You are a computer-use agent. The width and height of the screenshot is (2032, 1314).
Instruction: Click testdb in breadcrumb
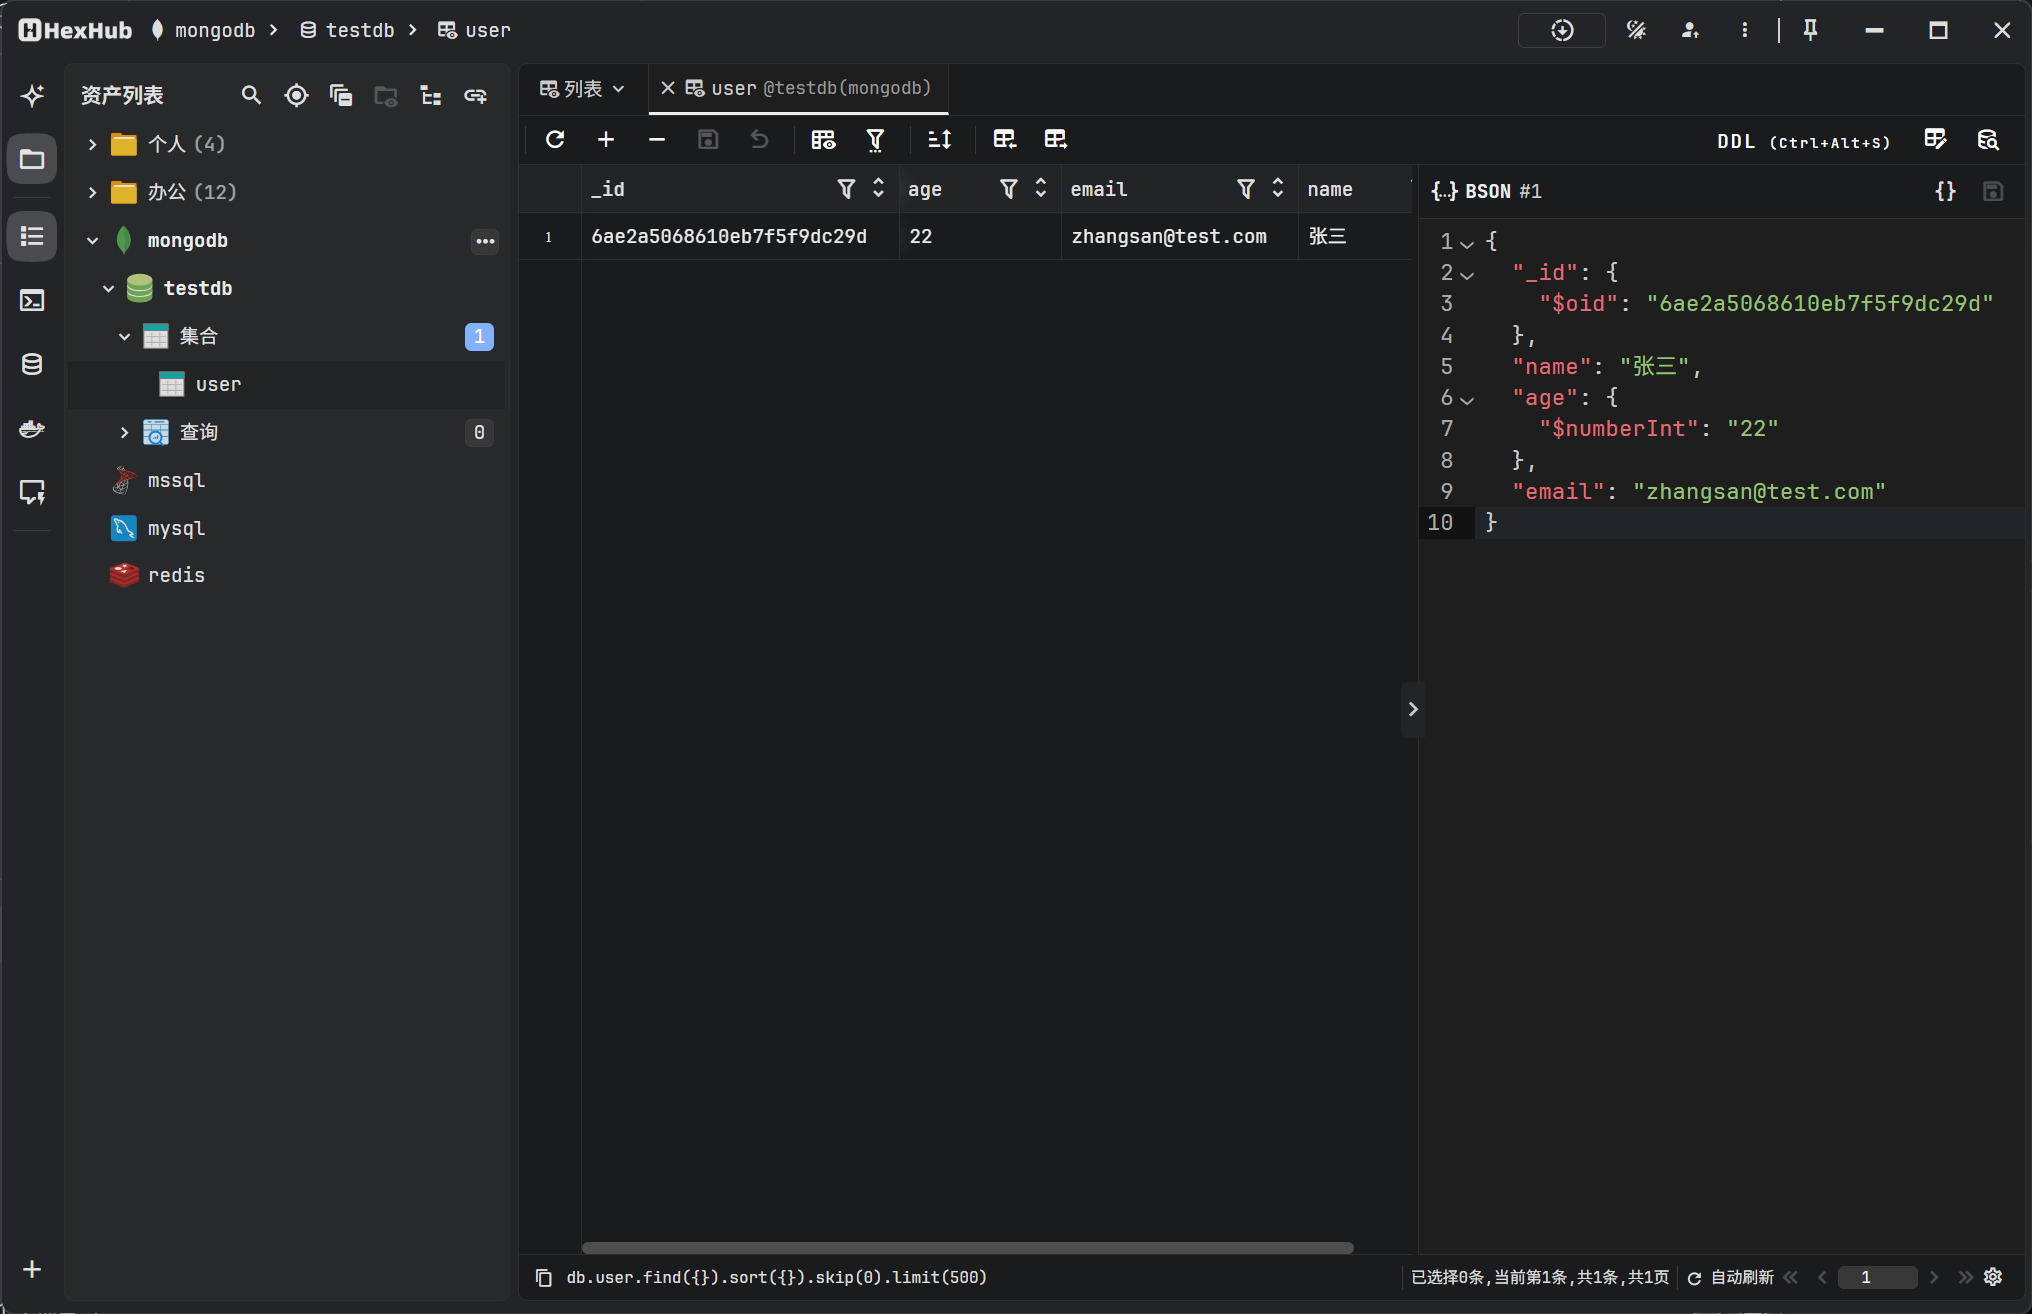348,30
